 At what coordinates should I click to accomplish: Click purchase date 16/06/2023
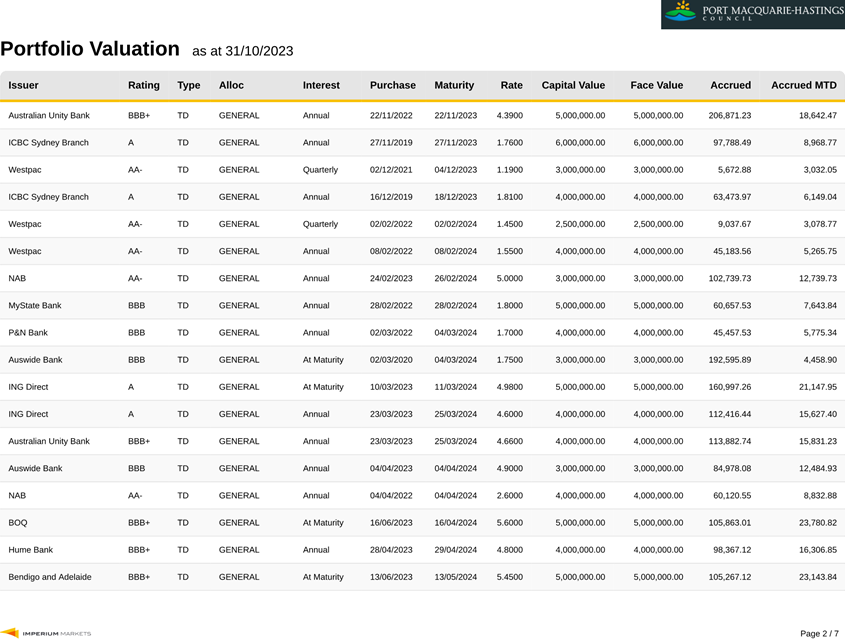coord(391,522)
